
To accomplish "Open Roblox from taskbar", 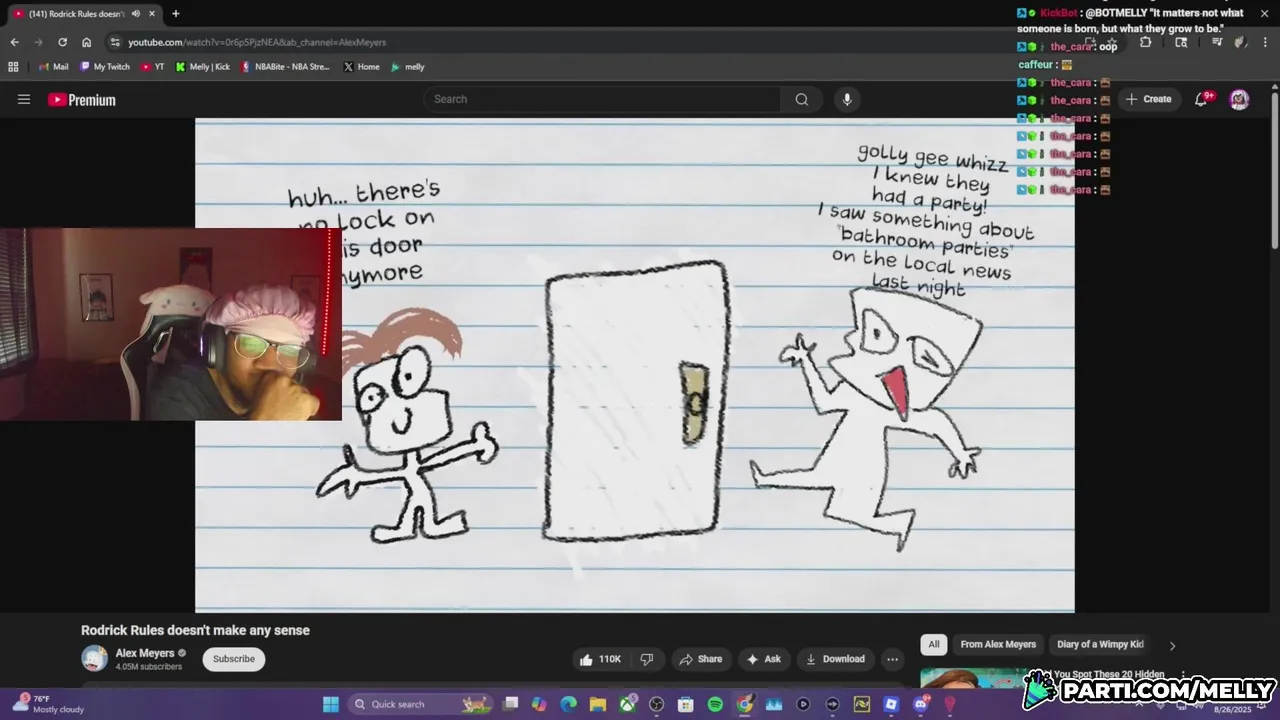I will pos(891,704).
